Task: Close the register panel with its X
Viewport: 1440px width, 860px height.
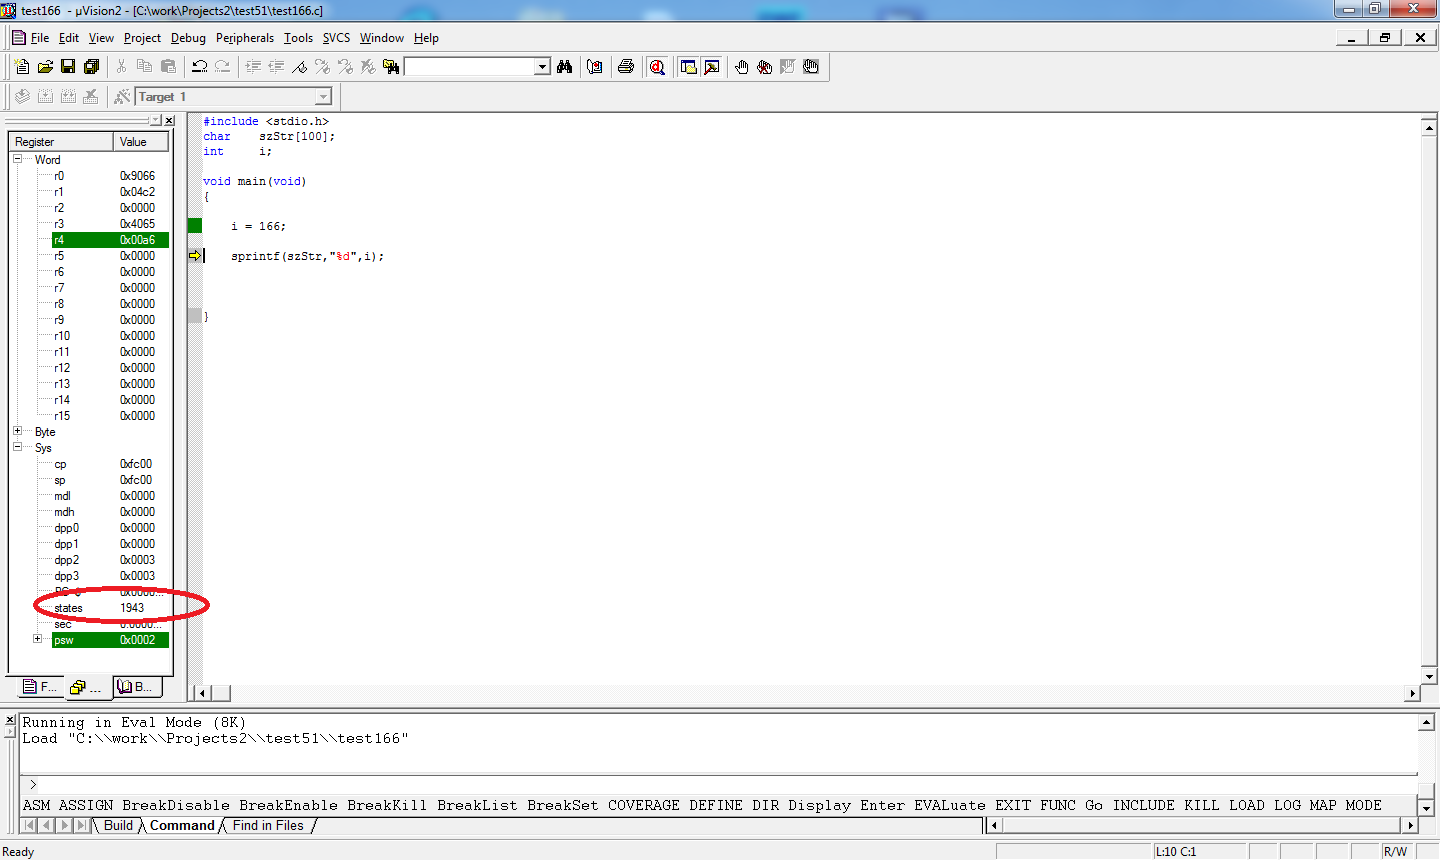Action: [x=169, y=120]
